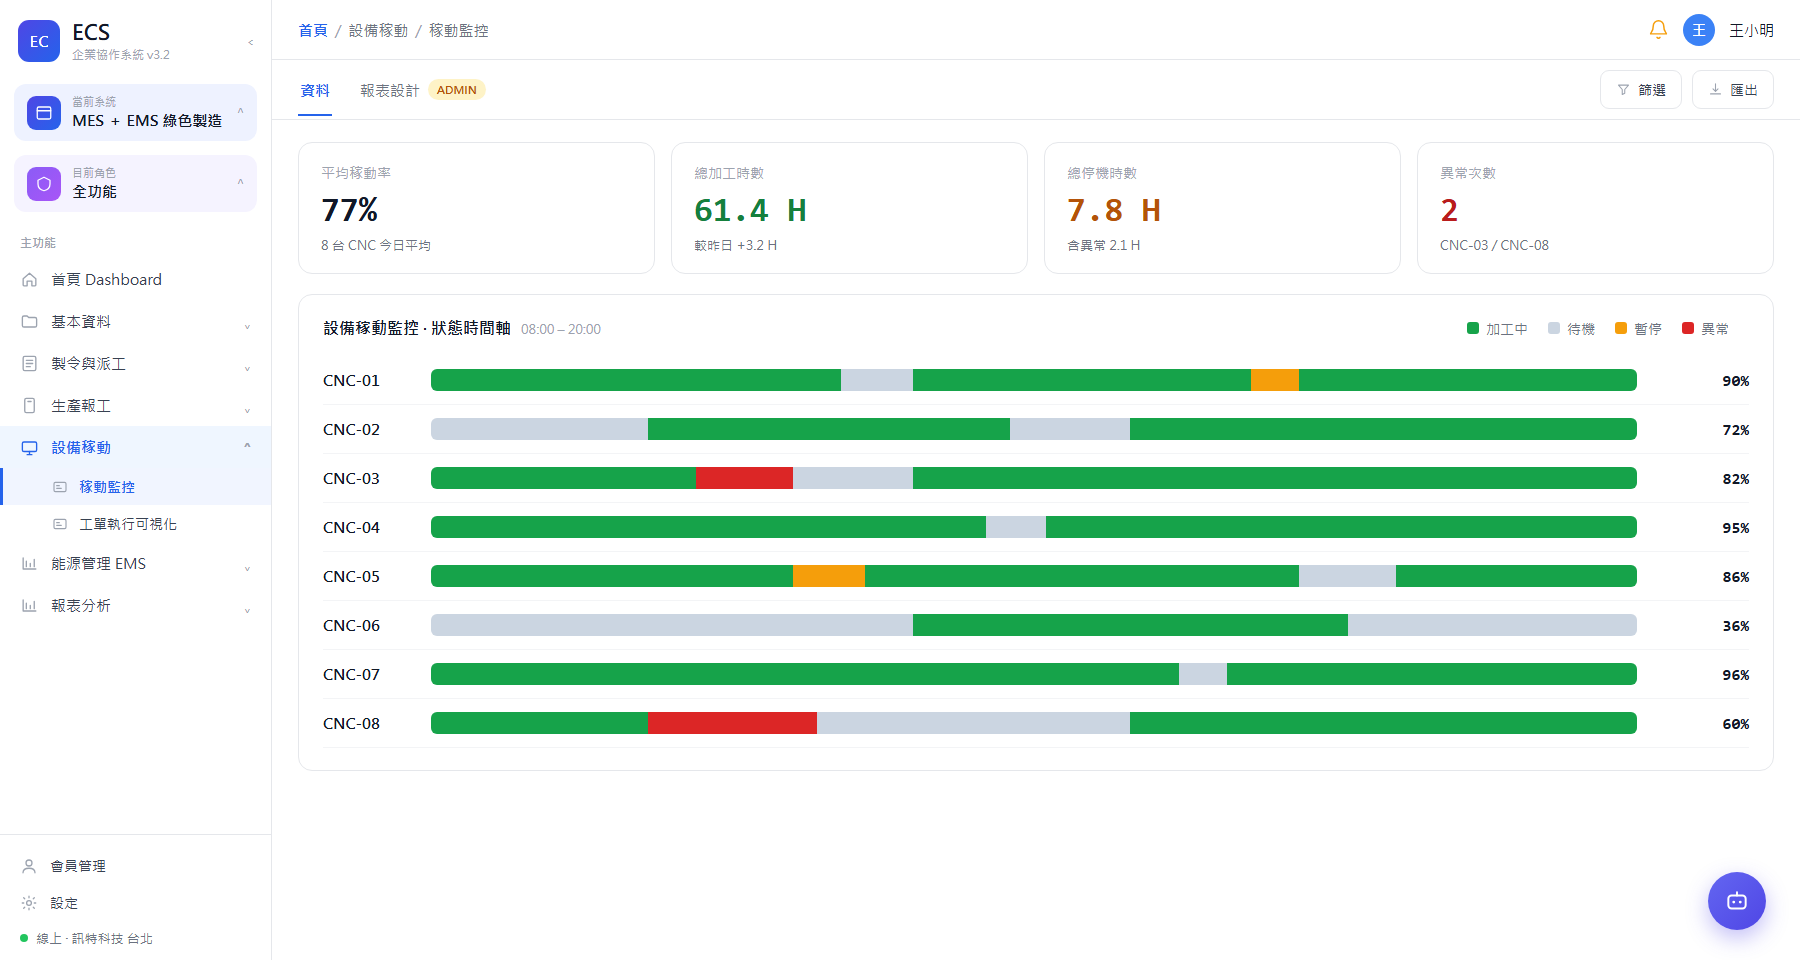Open the user avatar 王
This screenshot has height=960, width=1800.
coord(1698,30)
